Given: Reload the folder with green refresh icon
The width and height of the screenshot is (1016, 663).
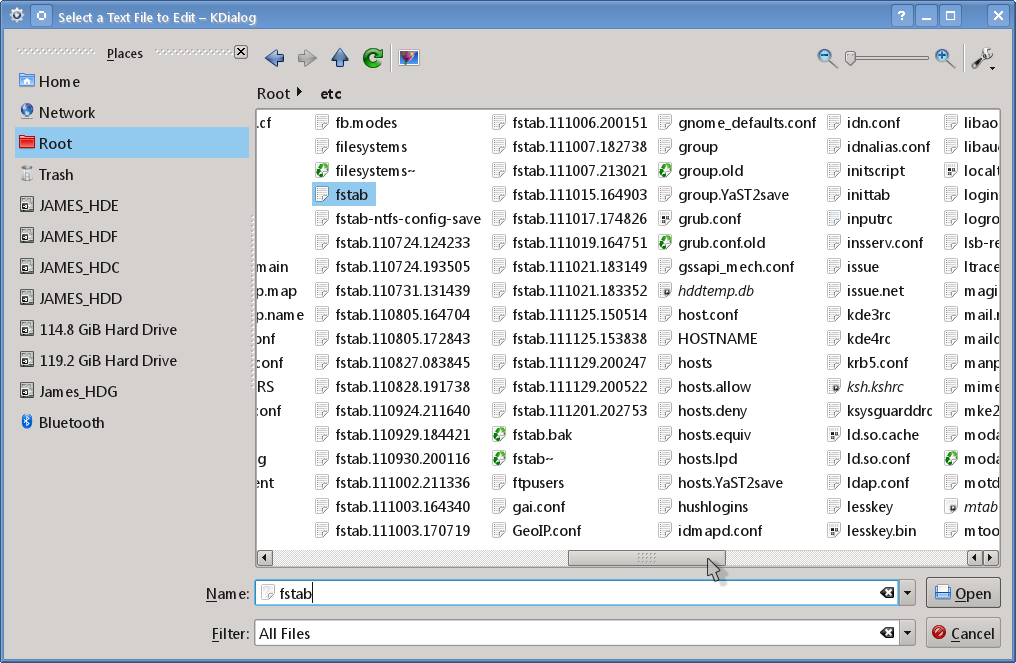Looking at the screenshot, I should click(373, 58).
